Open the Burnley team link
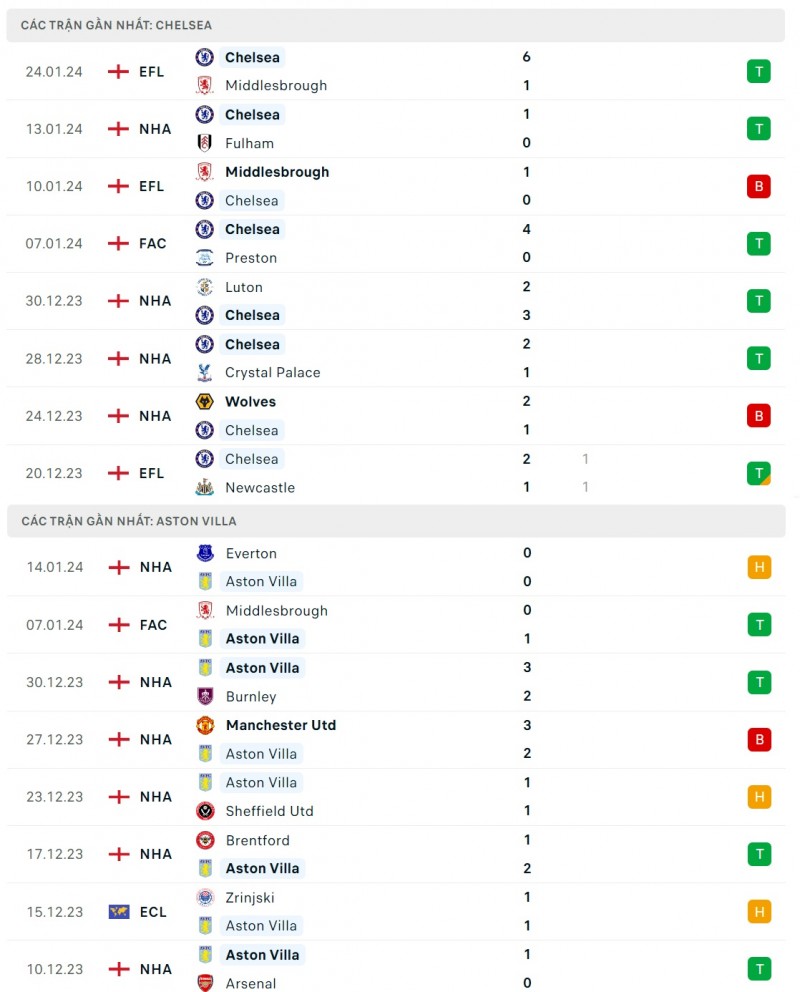The width and height of the screenshot is (800, 992). point(251,696)
